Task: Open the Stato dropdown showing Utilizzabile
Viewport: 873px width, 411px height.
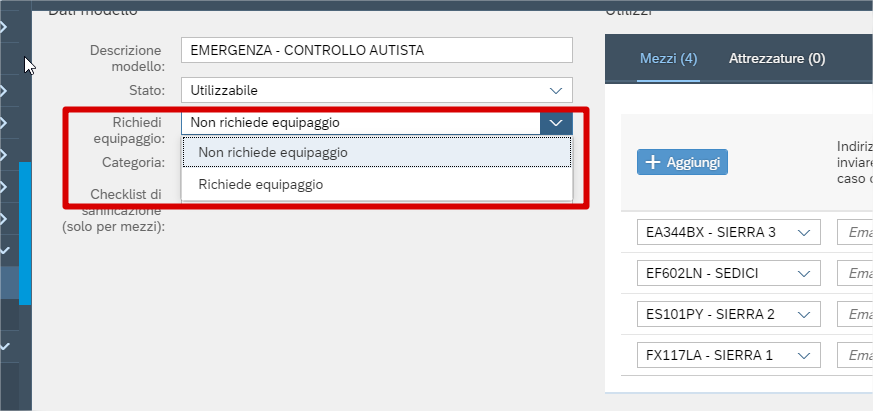Action: tap(376, 90)
